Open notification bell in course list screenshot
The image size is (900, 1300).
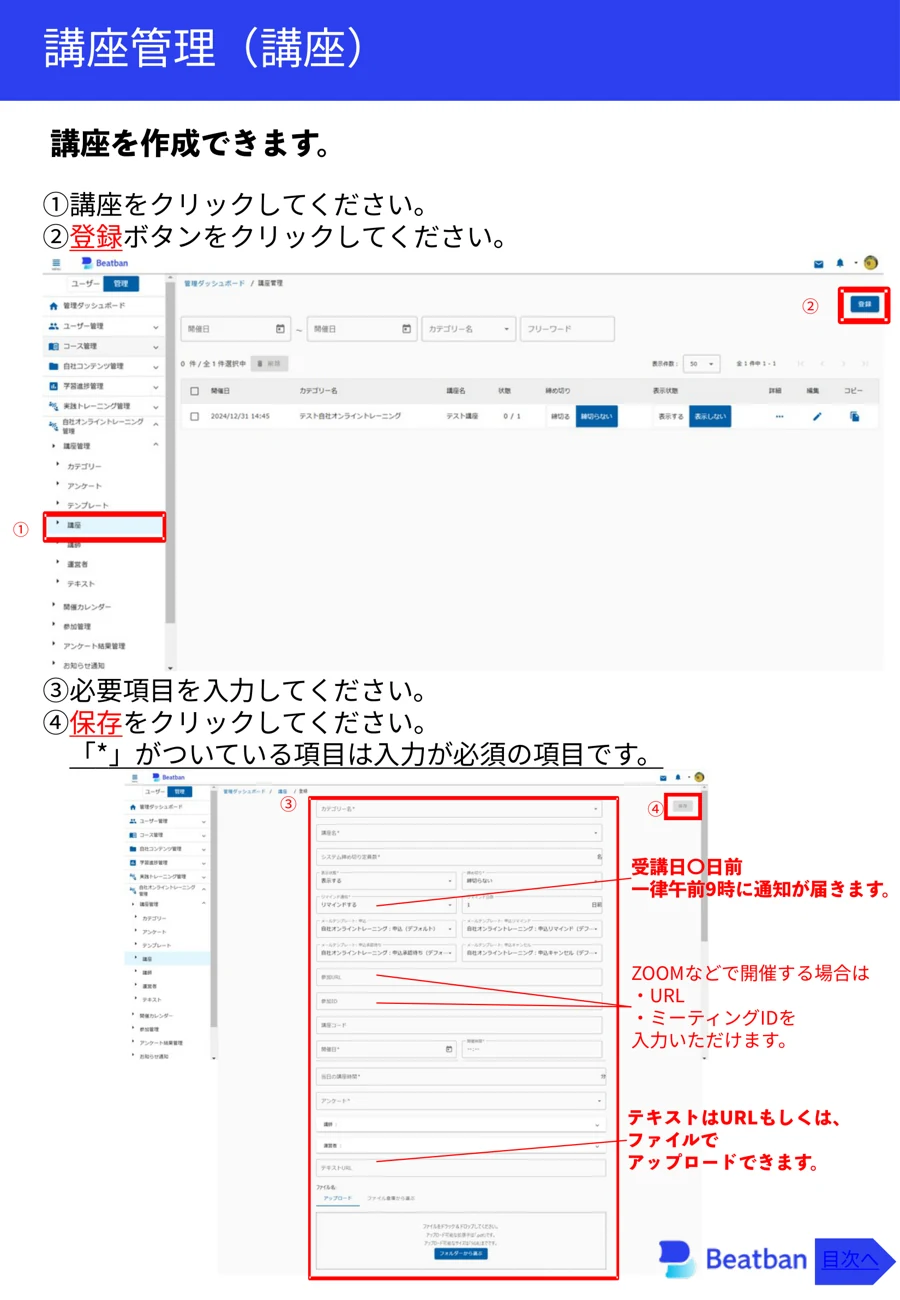pos(841,263)
